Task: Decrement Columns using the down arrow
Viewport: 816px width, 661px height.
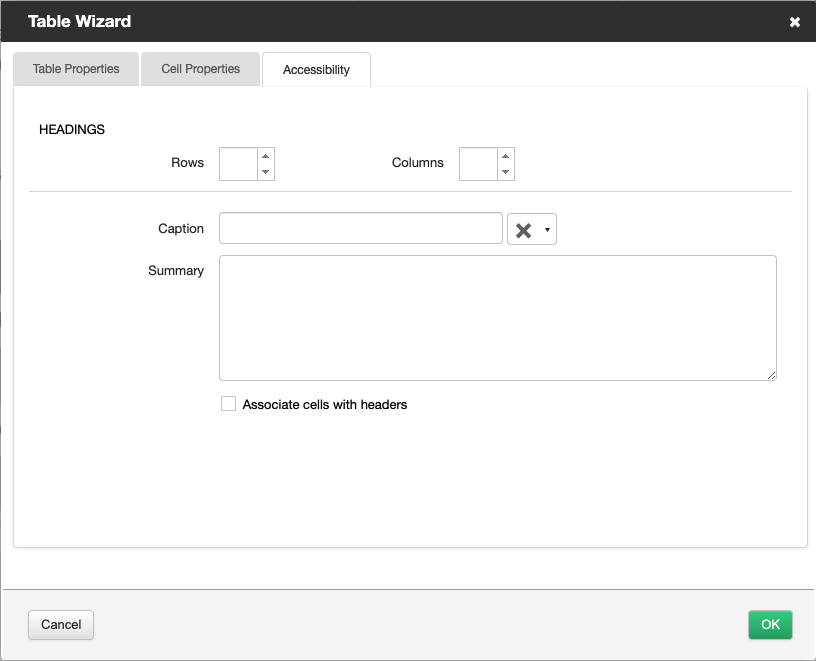Action: pos(506,171)
